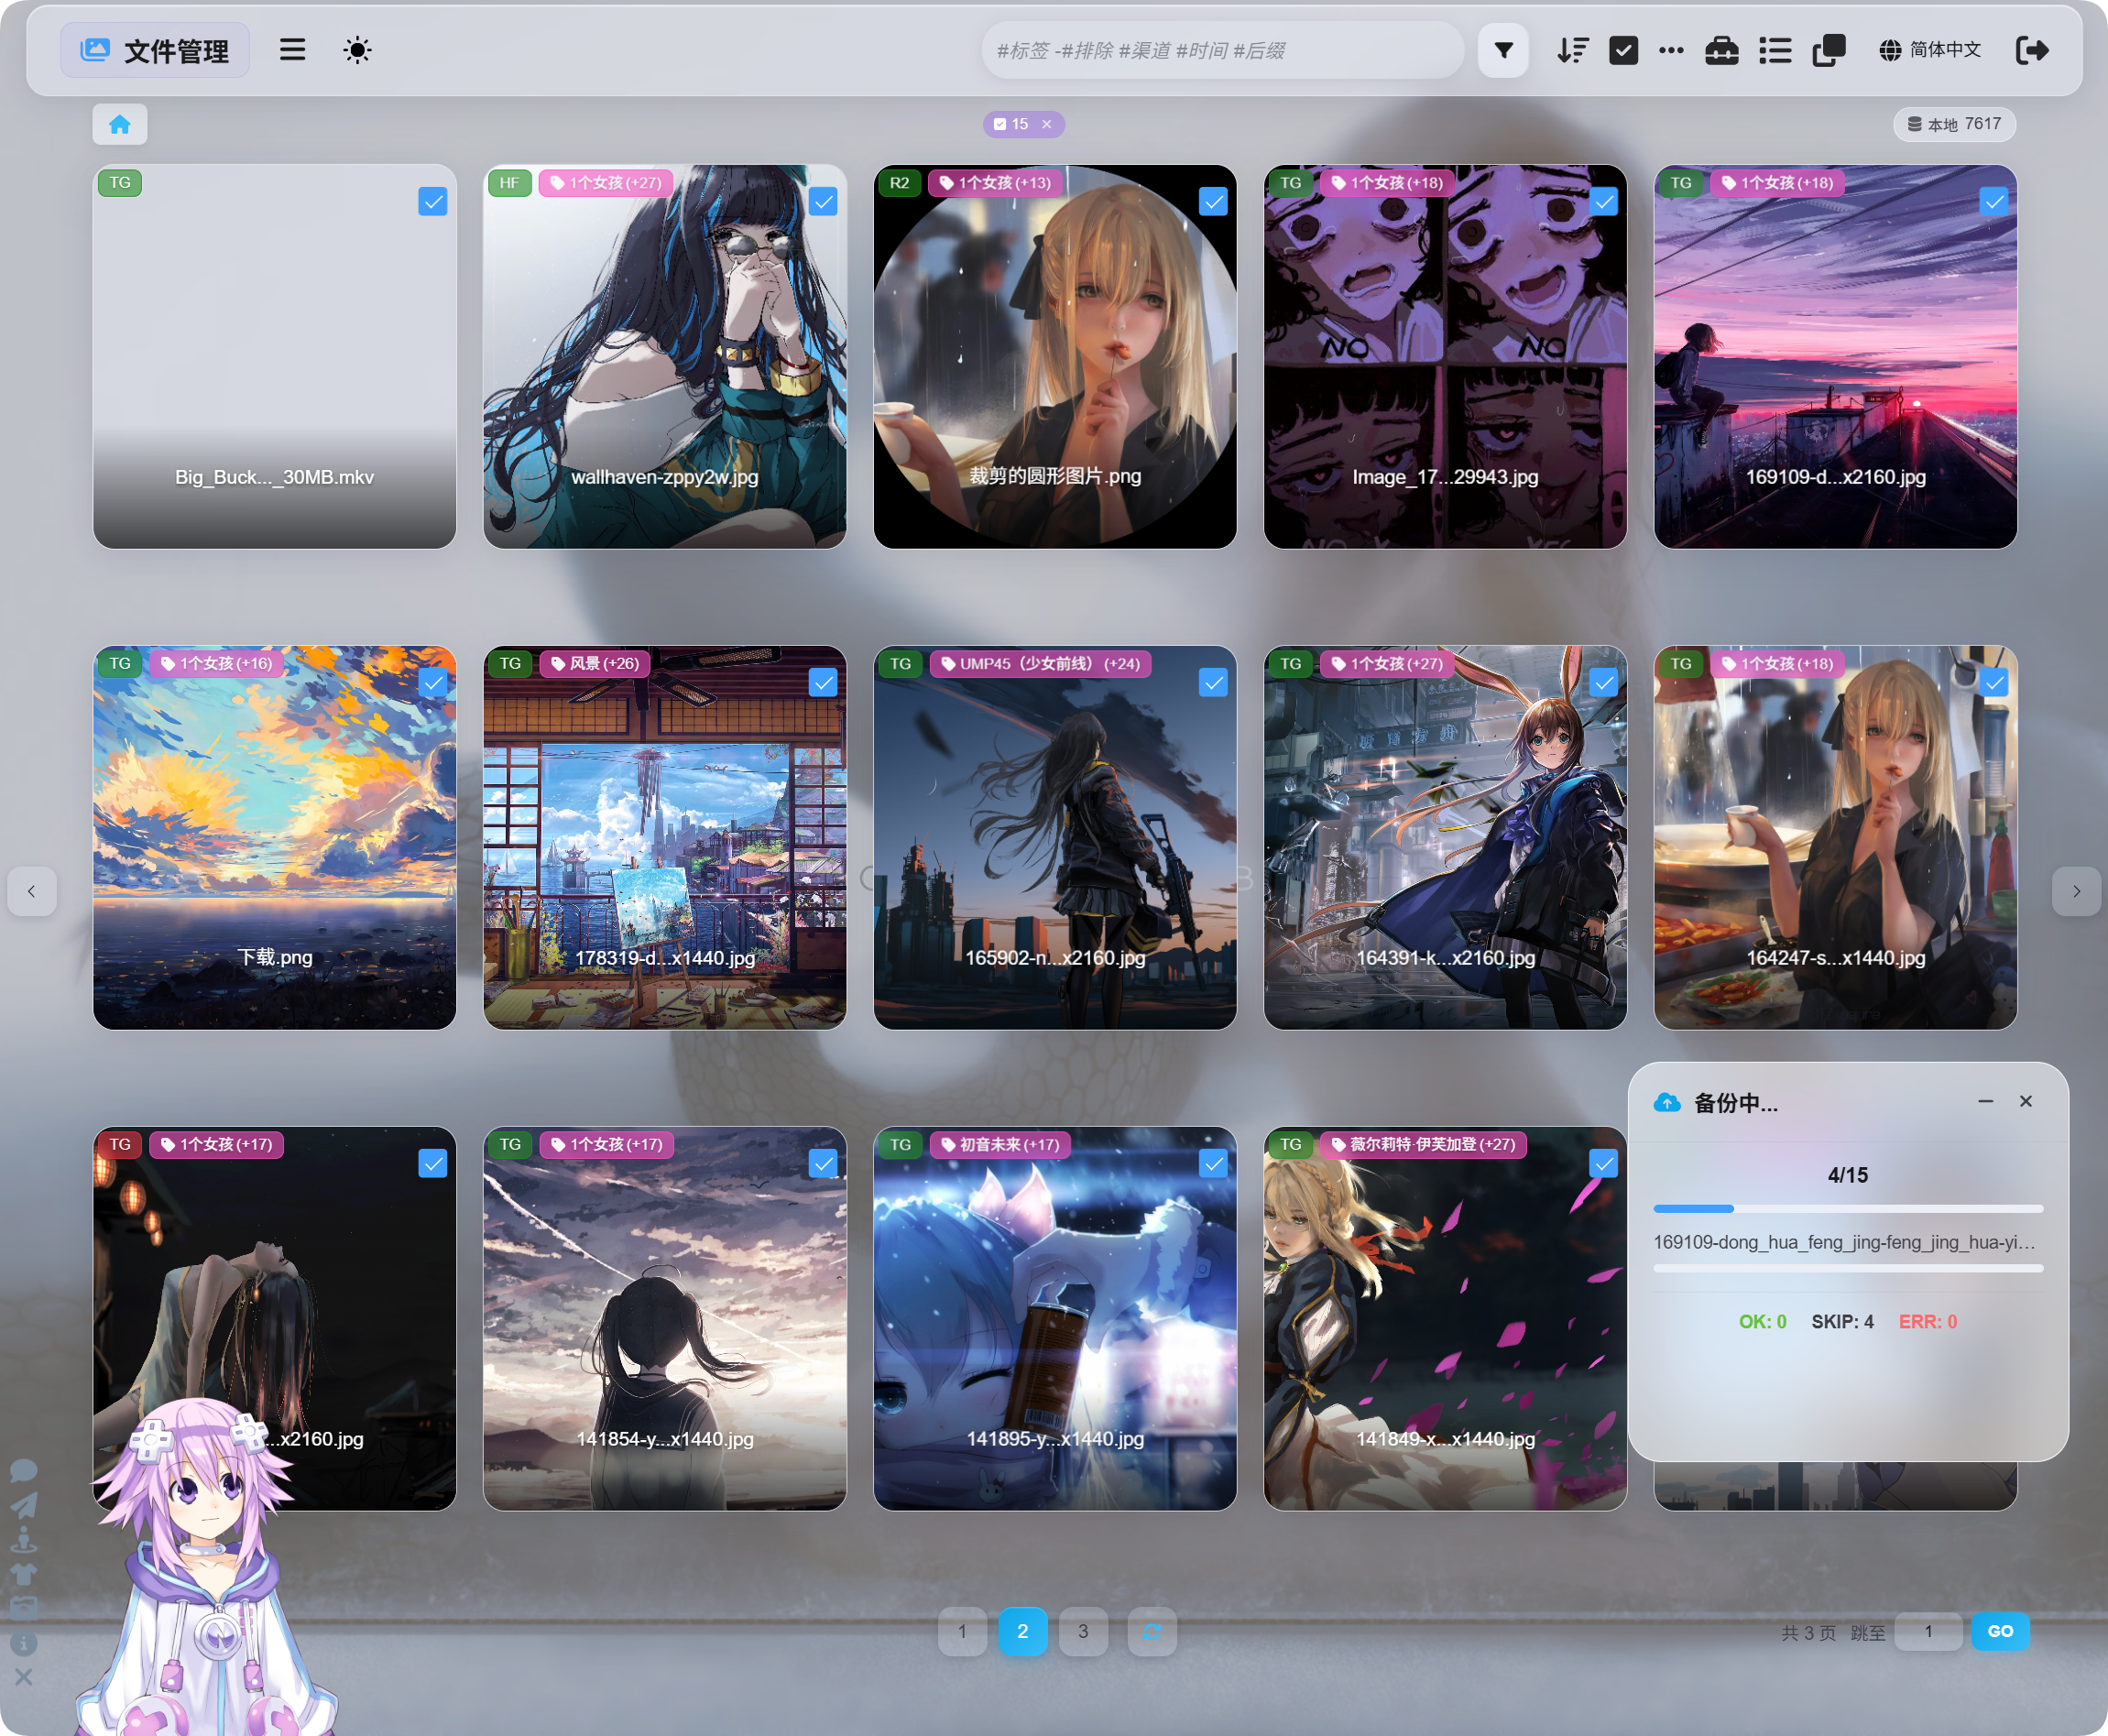
Task: Log out using the exit icon
Action: [2032, 50]
